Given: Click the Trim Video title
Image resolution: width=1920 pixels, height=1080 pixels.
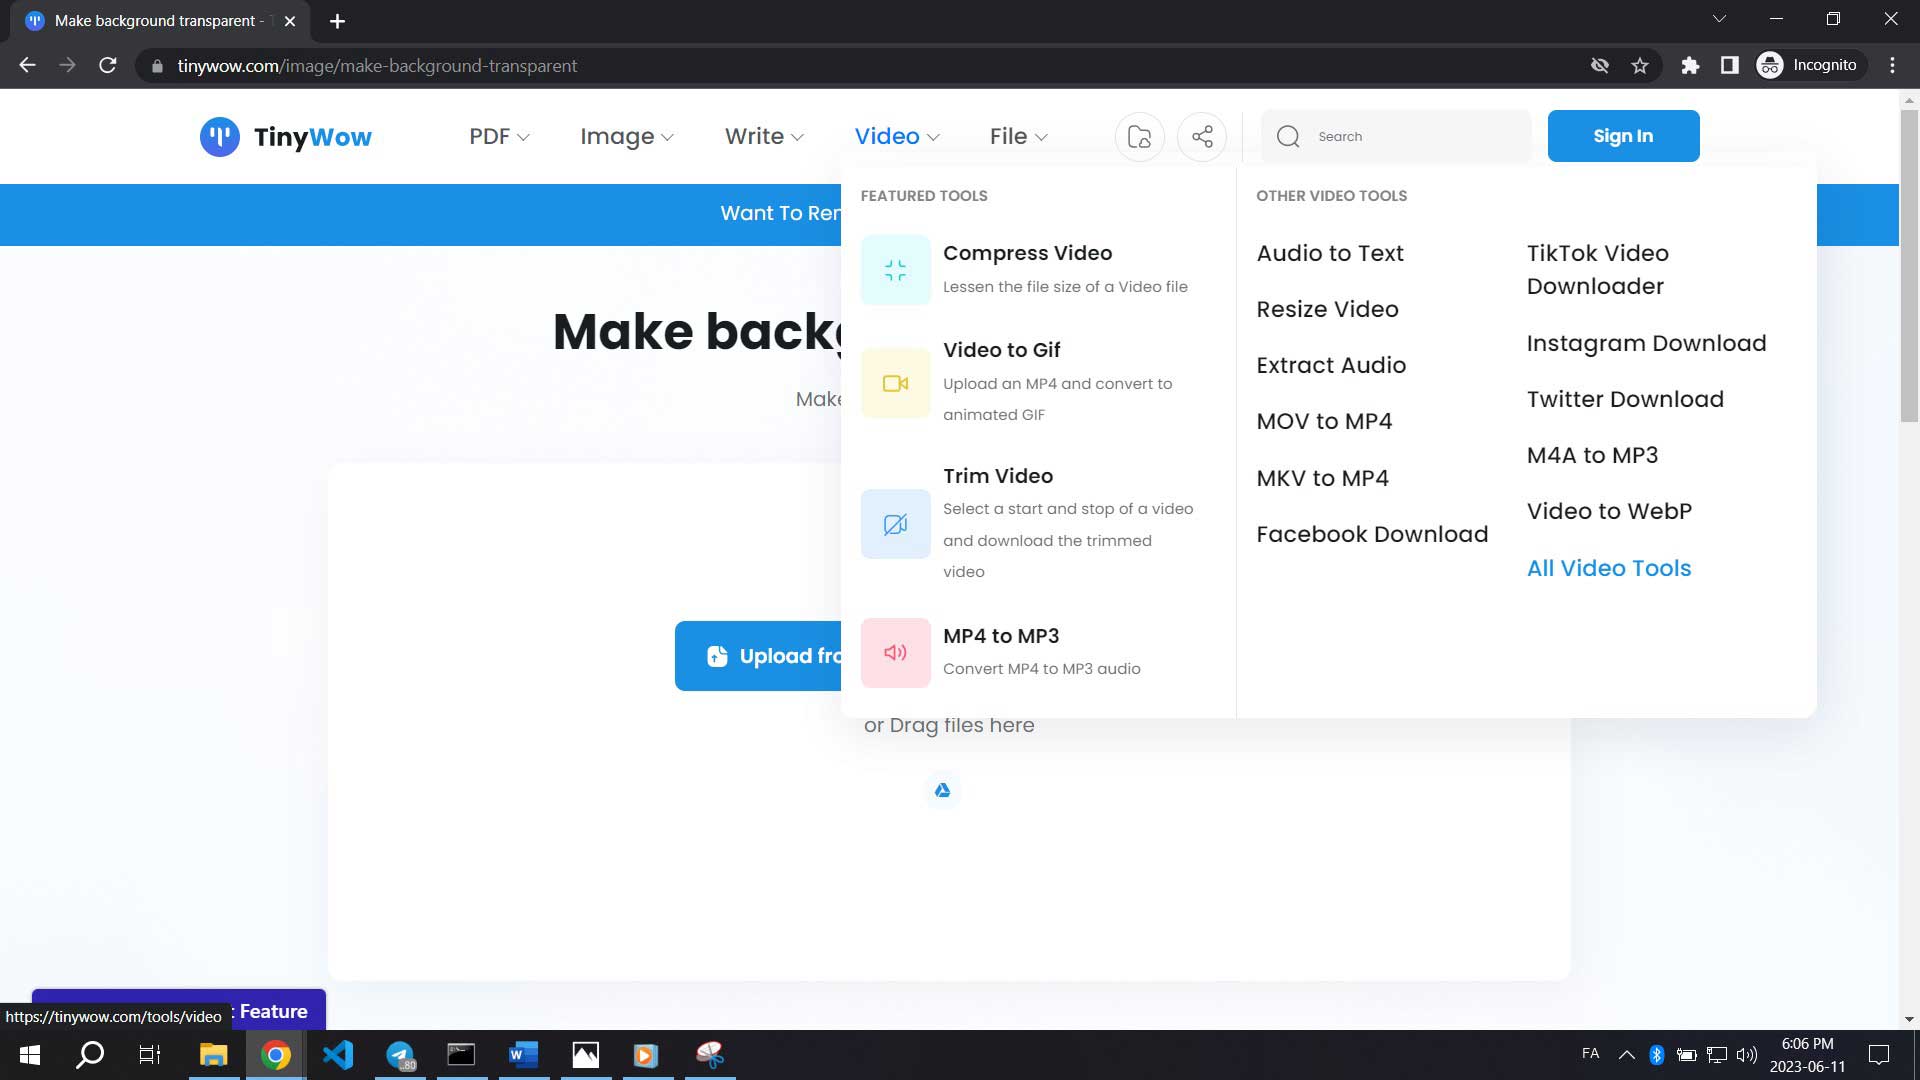Looking at the screenshot, I should click(x=997, y=476).
